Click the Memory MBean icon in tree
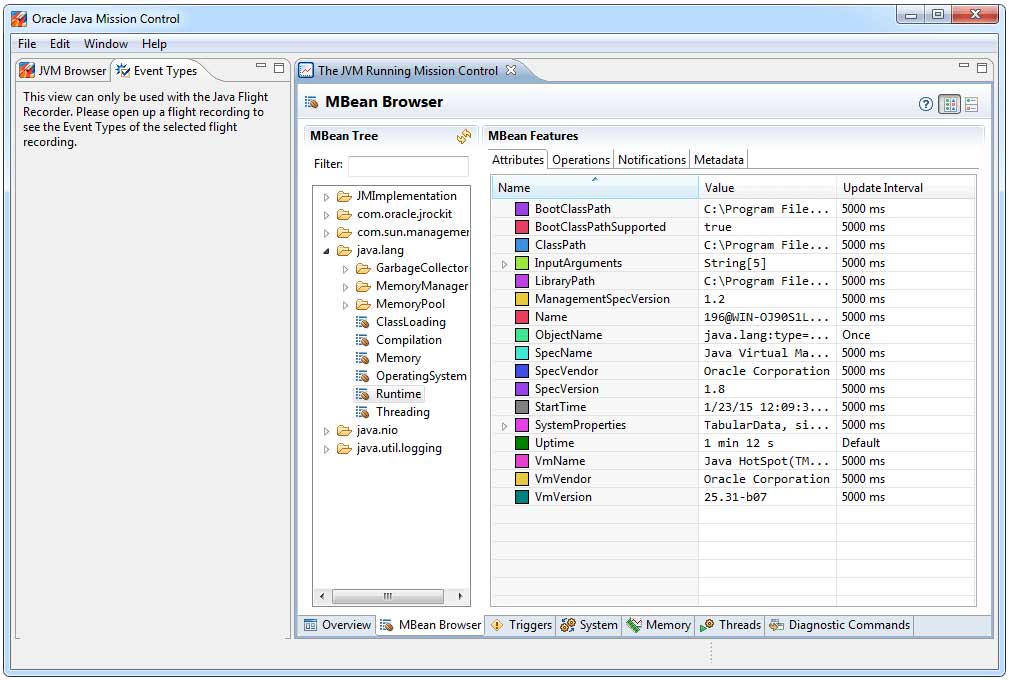The width and height of the screenshot is (1009, 680). (x=363, y=358)
